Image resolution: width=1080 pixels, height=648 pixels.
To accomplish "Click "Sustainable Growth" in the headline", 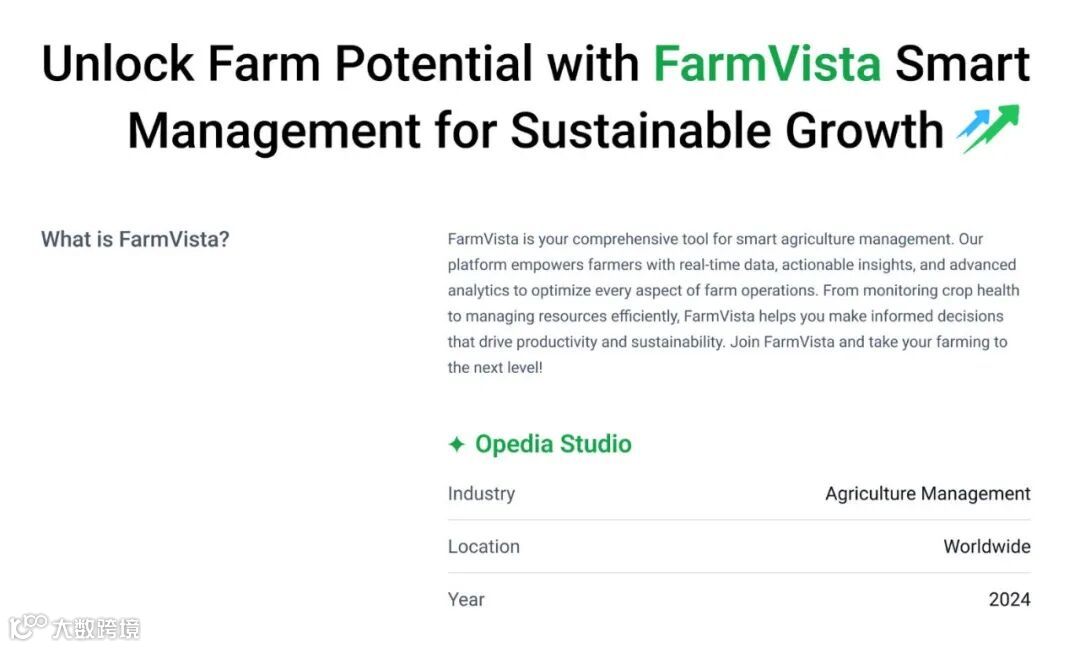I will [727, 131].
